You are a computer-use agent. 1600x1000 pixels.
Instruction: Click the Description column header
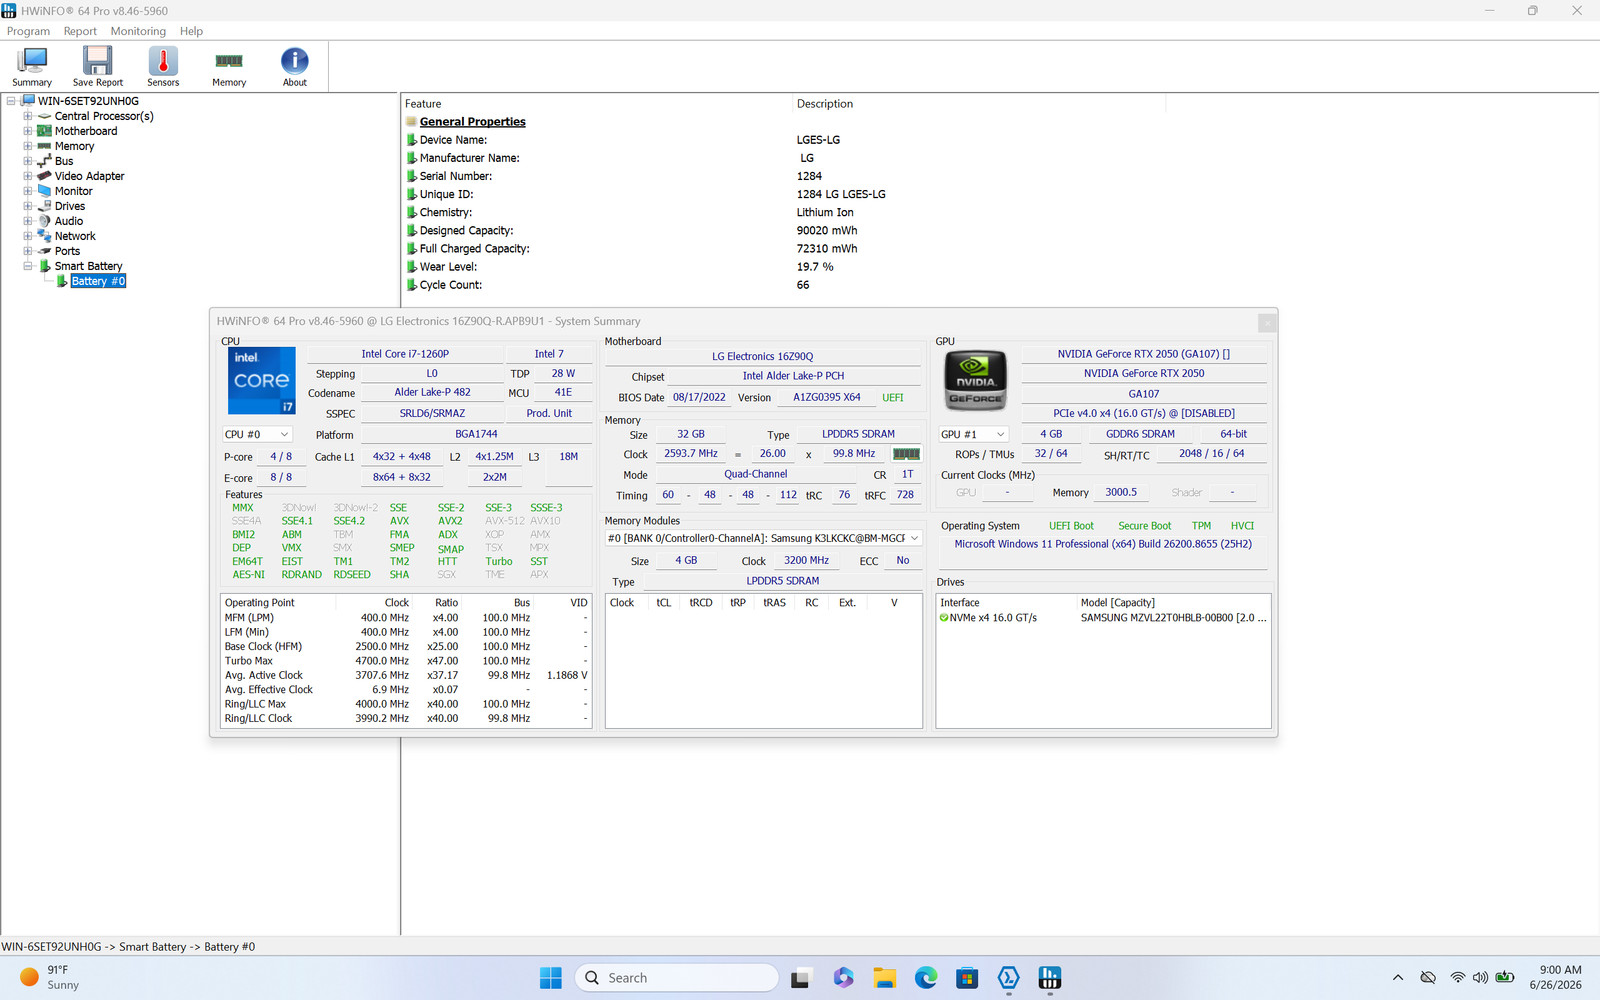click(x=978, y=104)
